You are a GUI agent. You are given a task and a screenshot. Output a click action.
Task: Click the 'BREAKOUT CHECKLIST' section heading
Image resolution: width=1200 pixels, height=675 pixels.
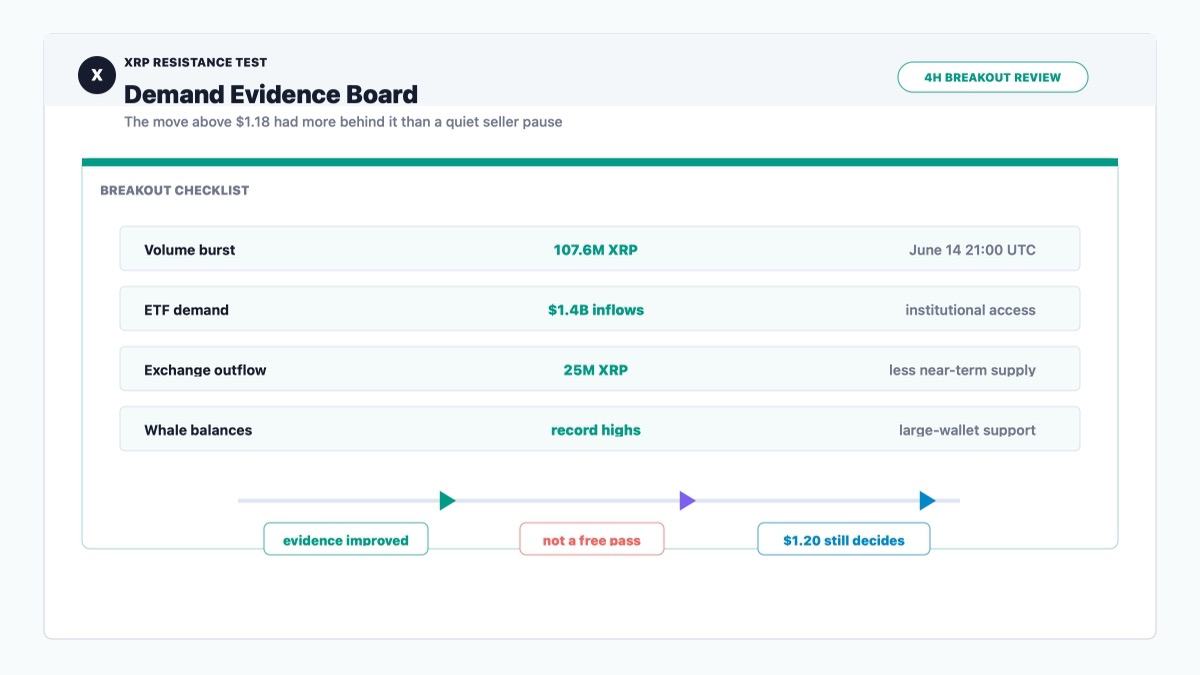pyautogui.click(x=174, y=190)
